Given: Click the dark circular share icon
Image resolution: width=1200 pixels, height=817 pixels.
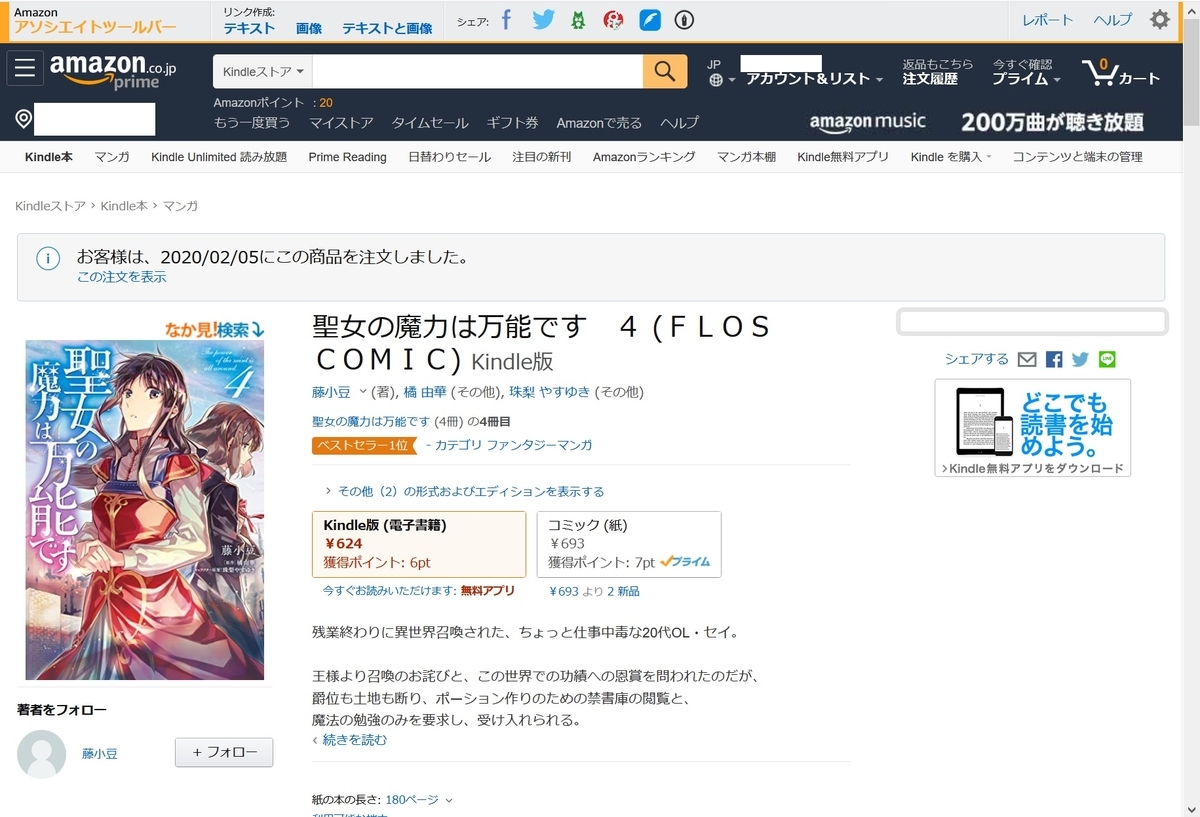Looking at the screenshot, I should 684,20.
